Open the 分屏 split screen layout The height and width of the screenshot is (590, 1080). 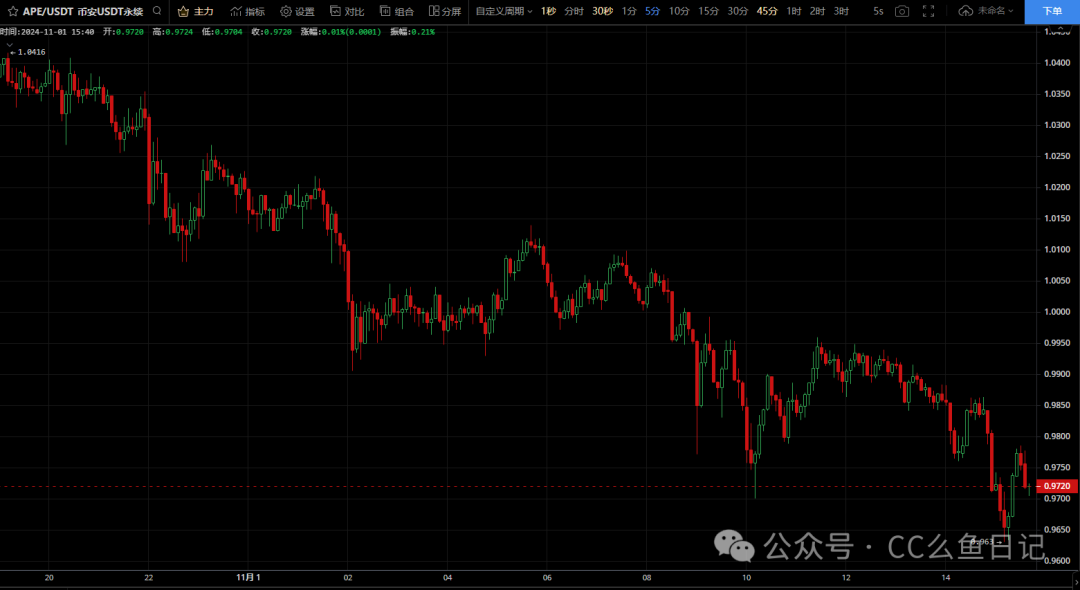pos(445,11)
